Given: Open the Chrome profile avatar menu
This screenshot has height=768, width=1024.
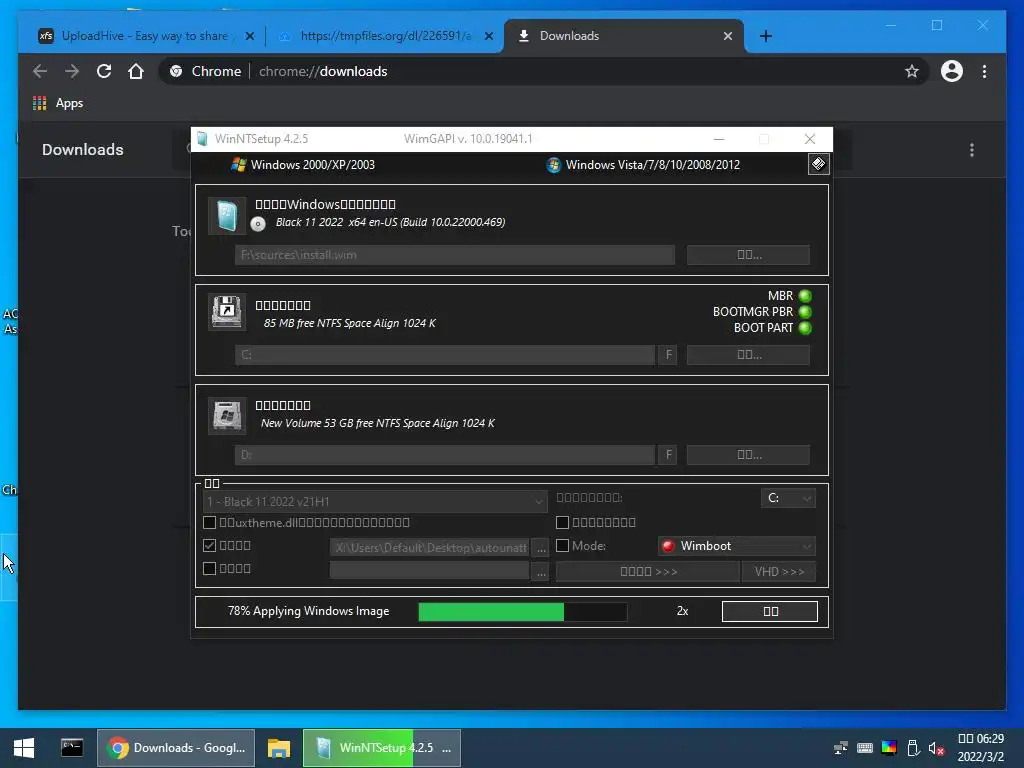Looking at the screenshot, I should pyautogui.click(x=952, y=71).
